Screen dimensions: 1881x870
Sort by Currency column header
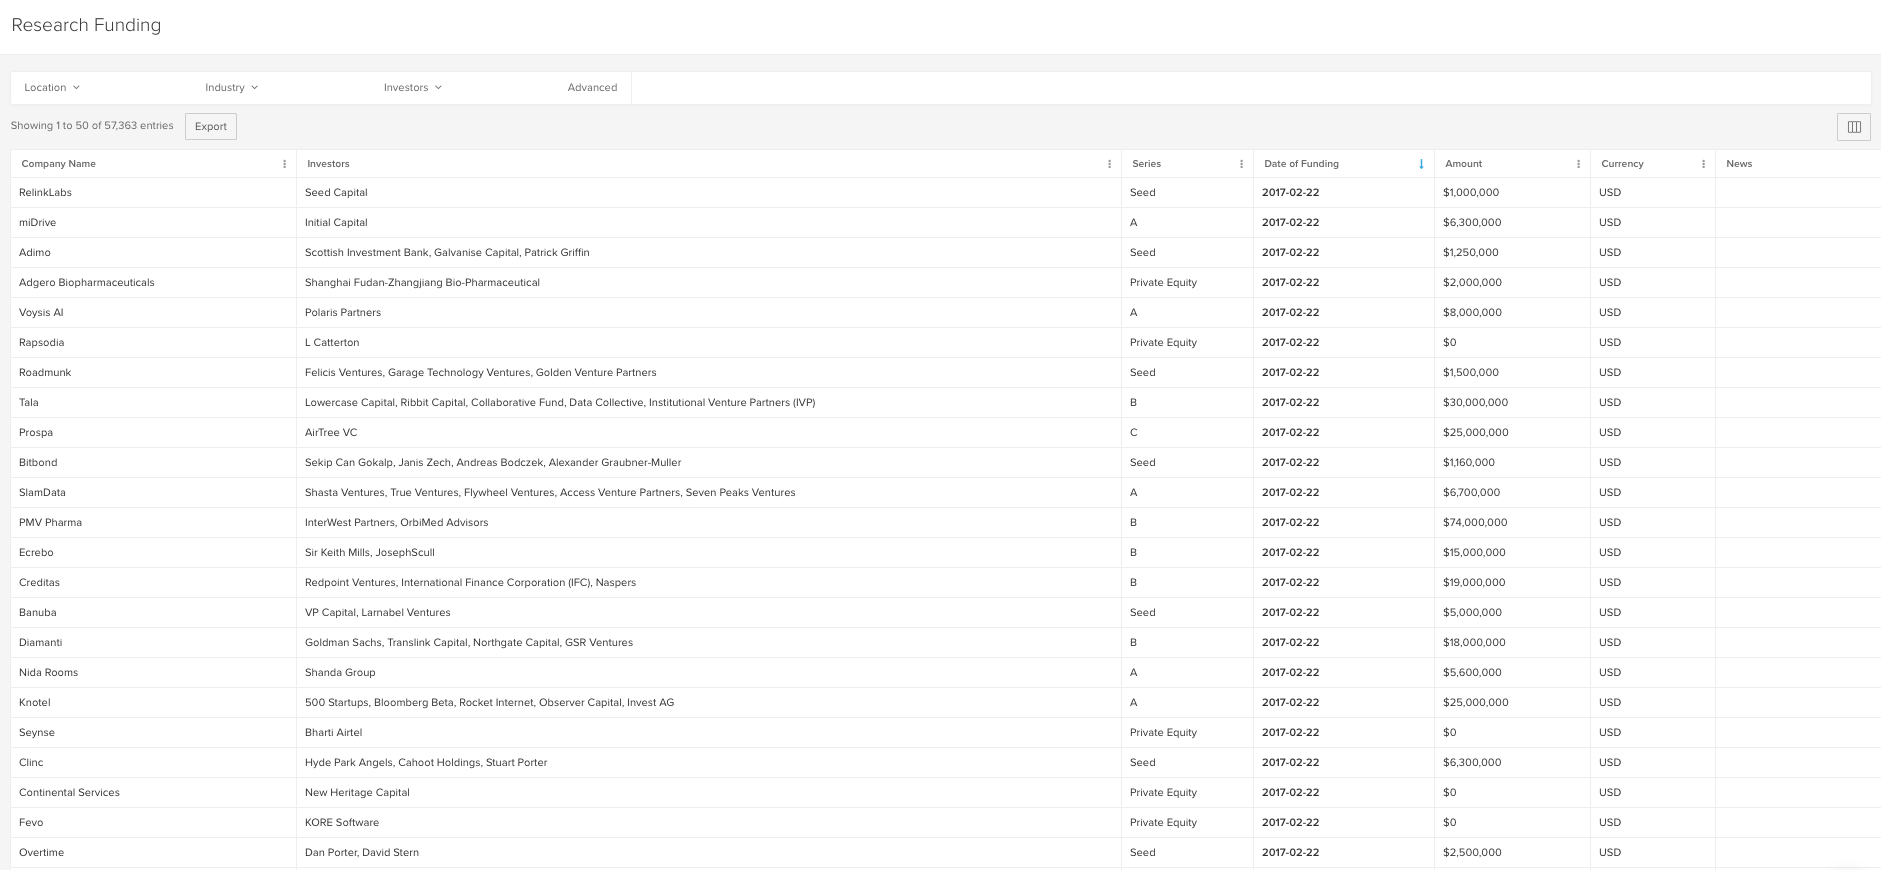coord(1622,164)
